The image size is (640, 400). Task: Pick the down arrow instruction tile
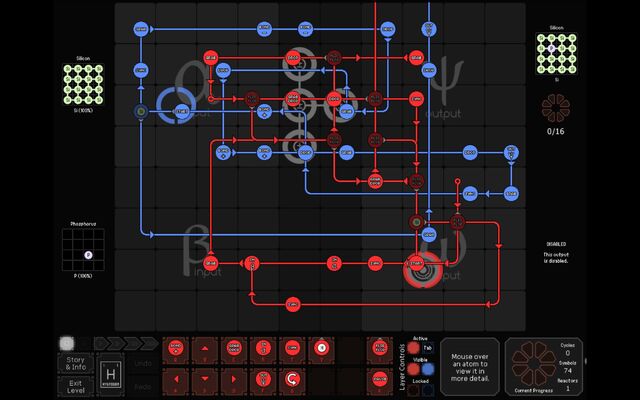pos(204,380)
